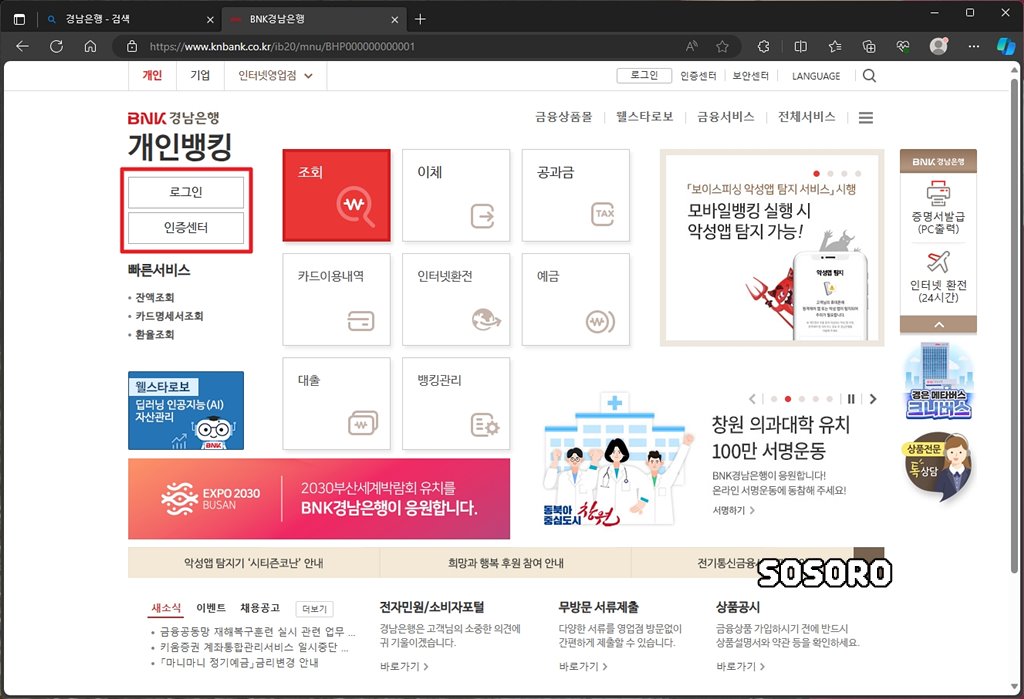Click the 서명하기 link
The height and width of the screenshot is (699, 1024).
click(x=733, y=510)
